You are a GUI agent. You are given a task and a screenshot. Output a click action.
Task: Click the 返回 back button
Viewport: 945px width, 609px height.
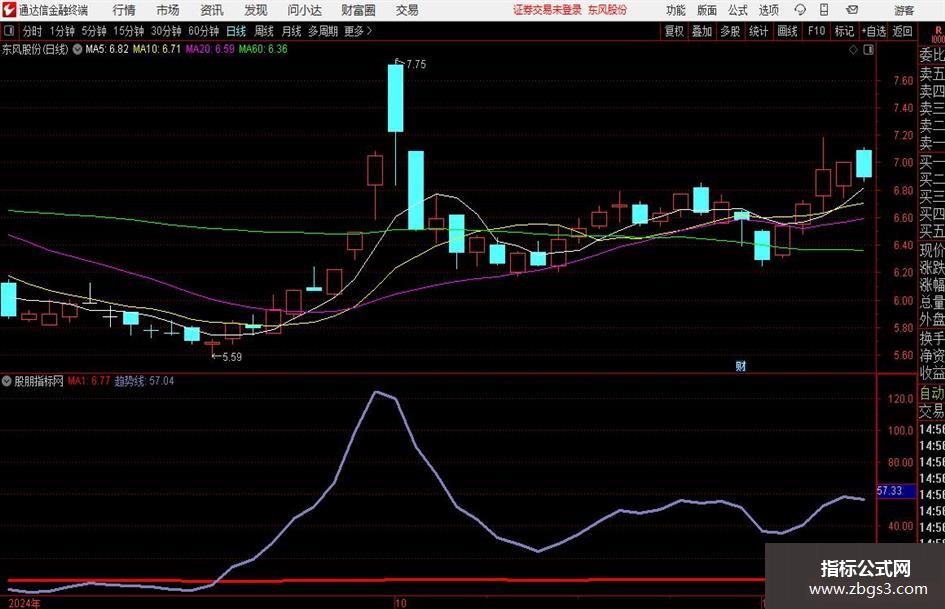coord(903,31)
